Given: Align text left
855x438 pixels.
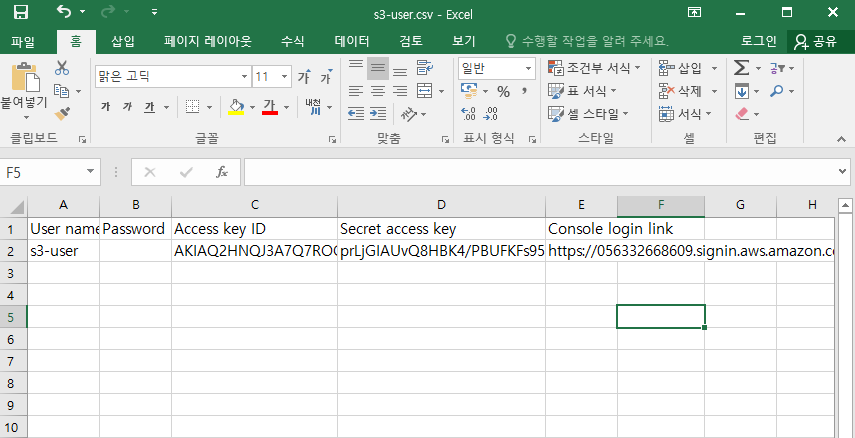Looking at the screenshot, I should point(356,91).
